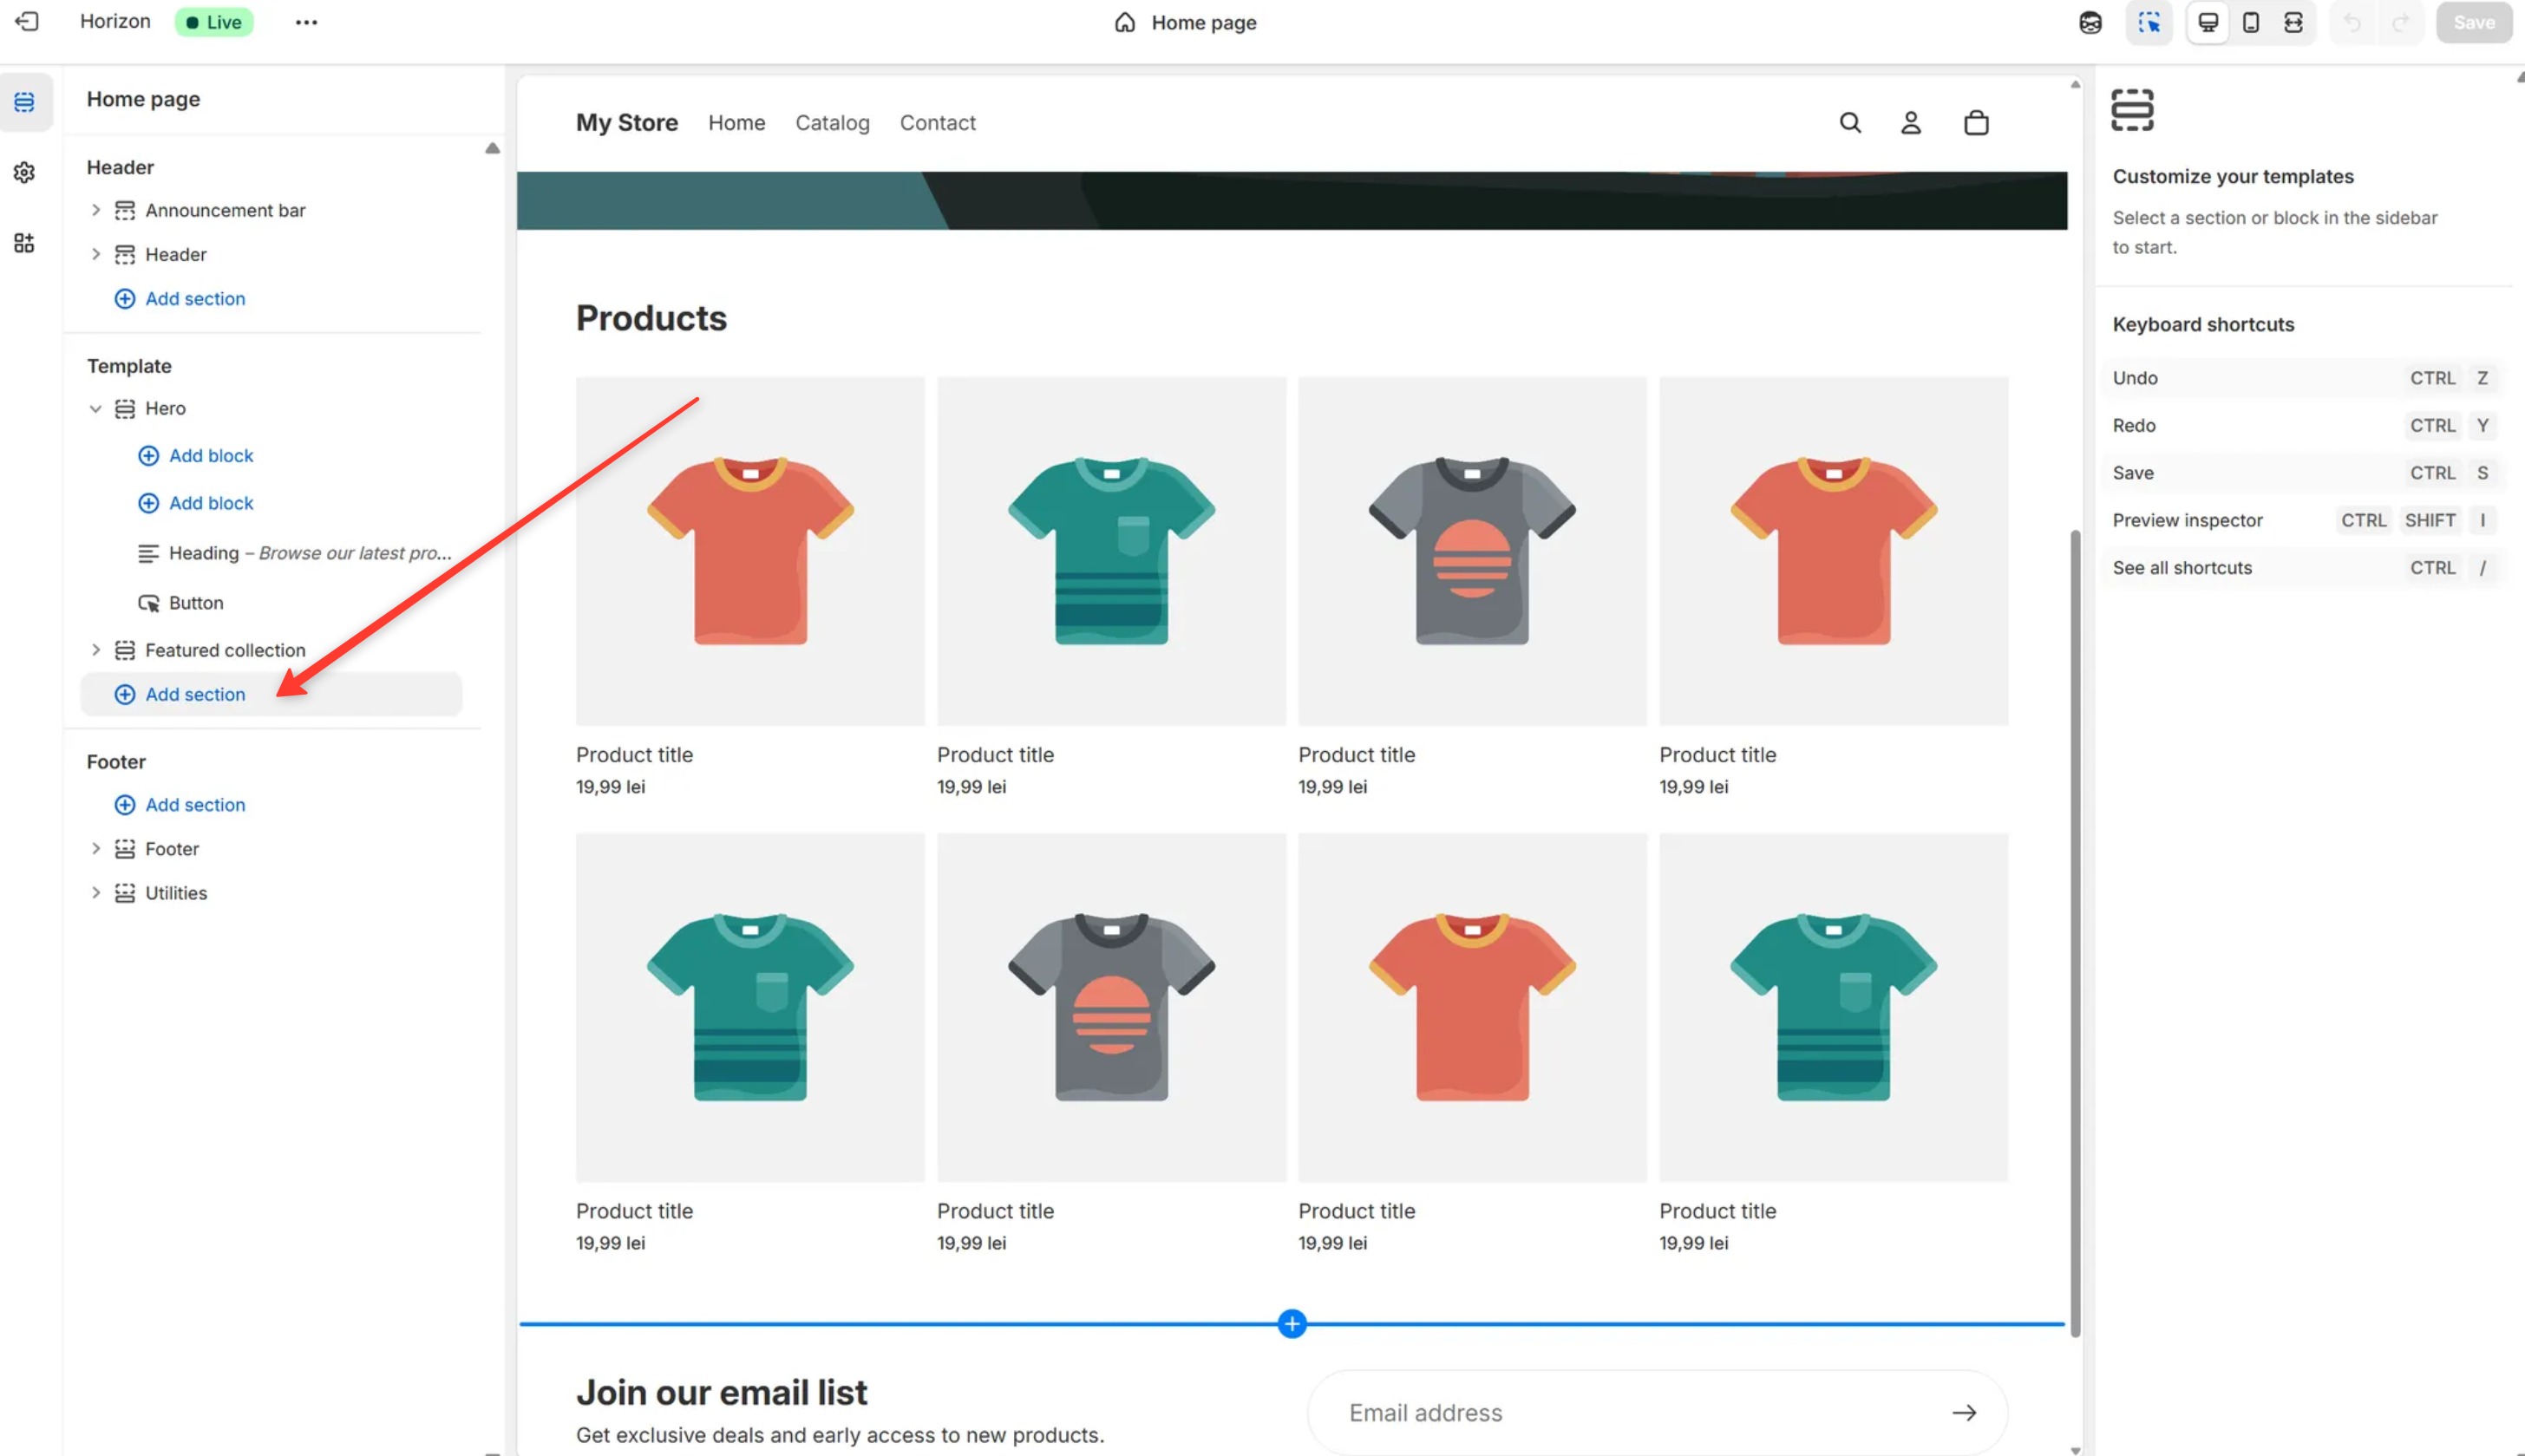The image size is (2525, 1456).
Task: Switch to mobile preview icon
Action: [2250, 22]
